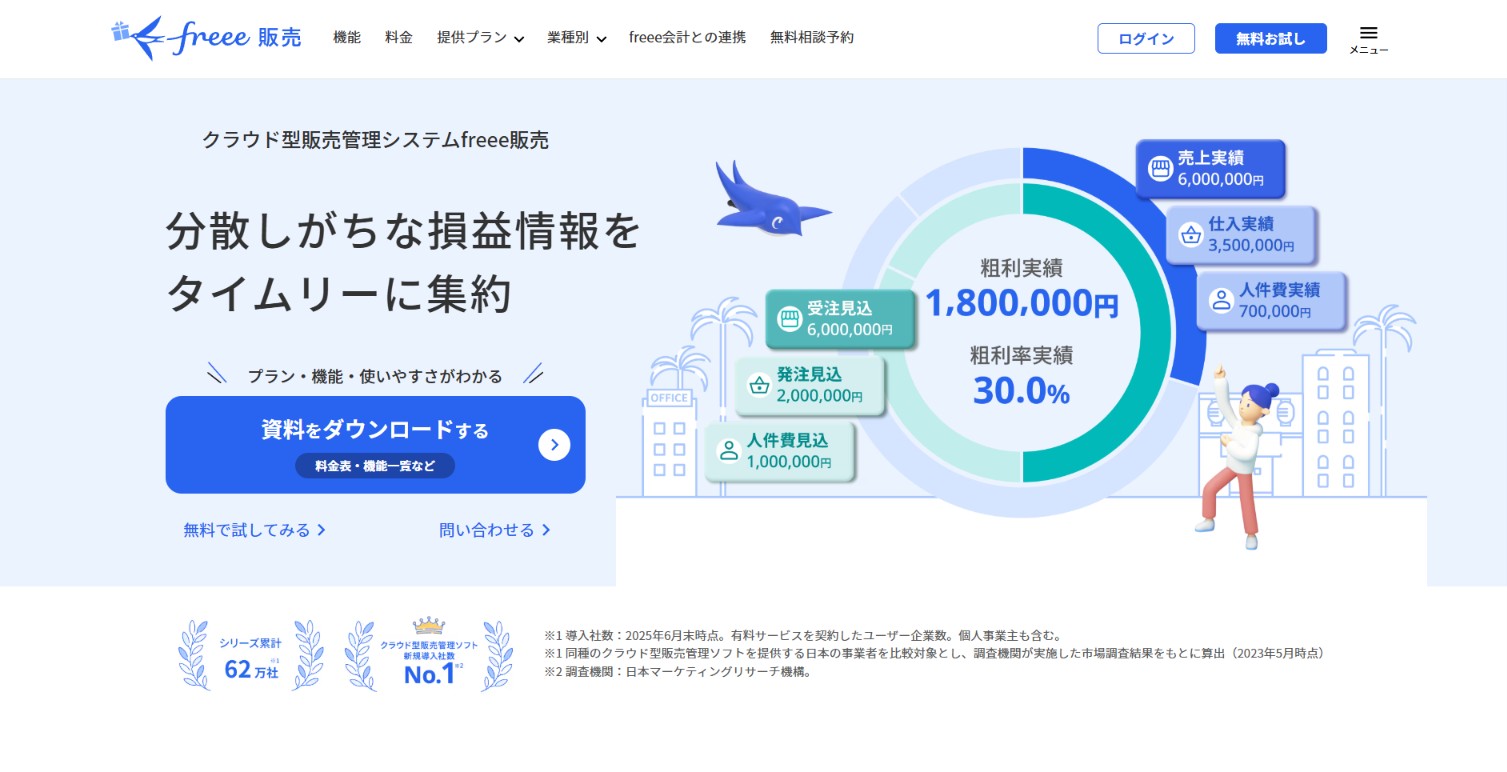Click the 料金表・機能一覧など pill label

point(375,465)
